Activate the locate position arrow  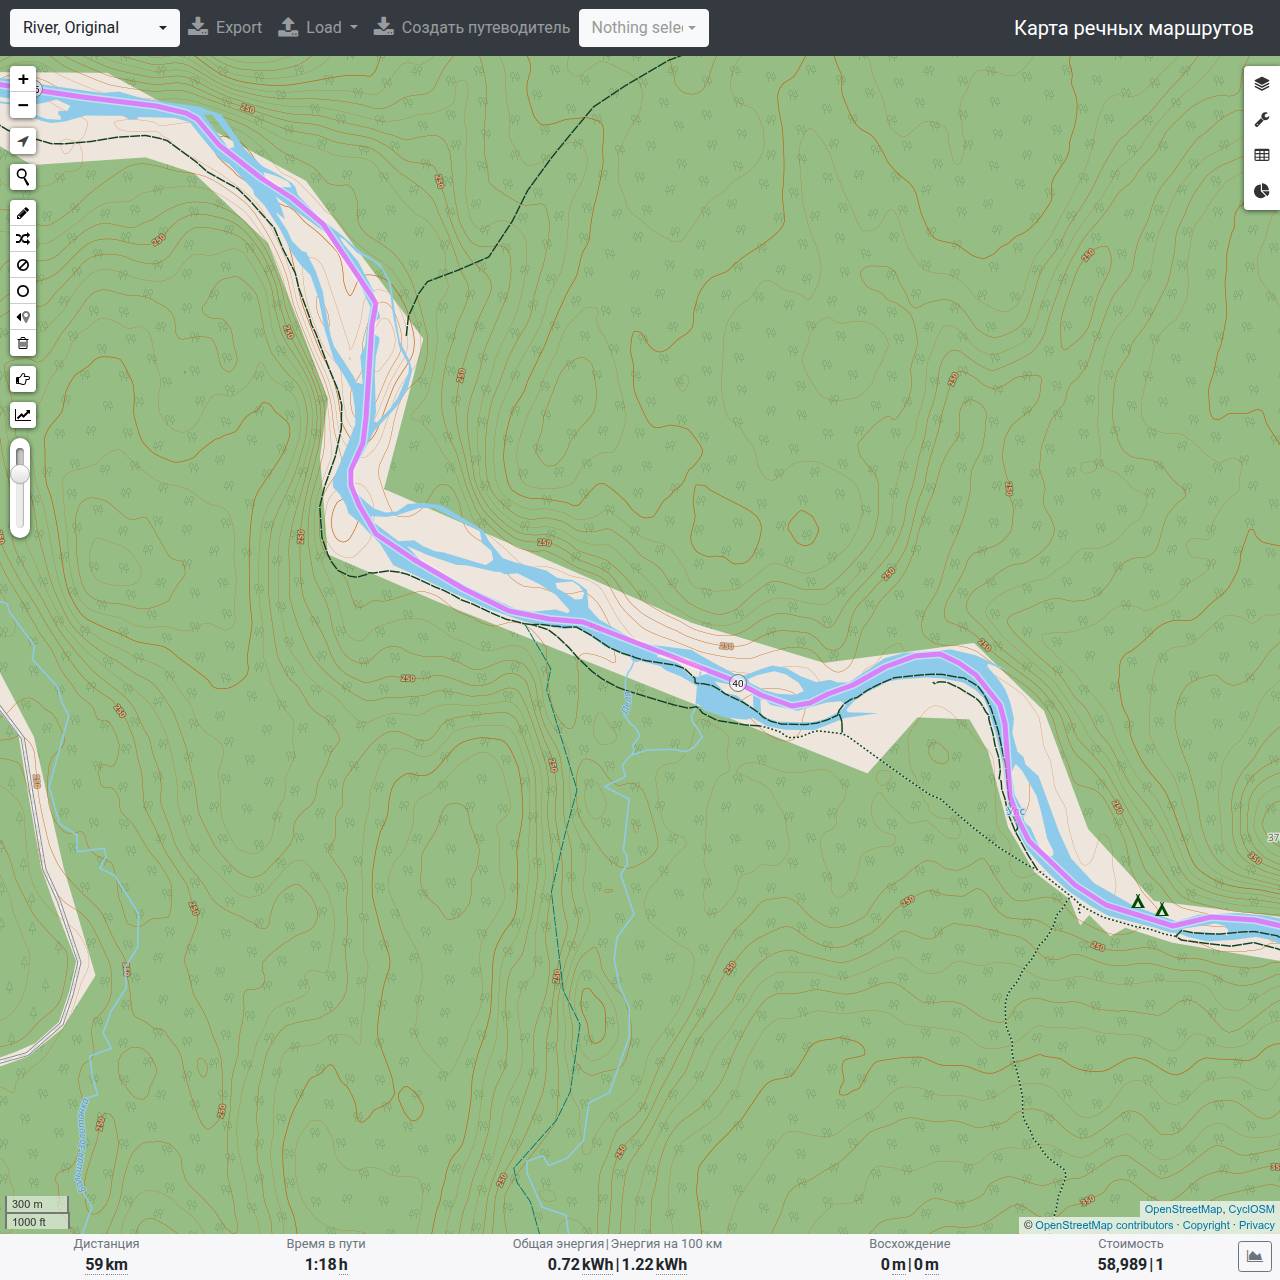(x=23, y=141)
